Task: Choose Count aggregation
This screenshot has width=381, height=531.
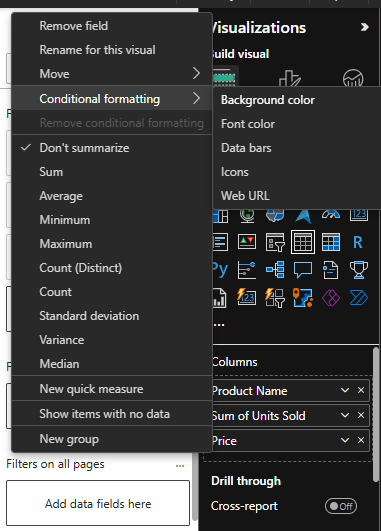Action: pos(112,292)
